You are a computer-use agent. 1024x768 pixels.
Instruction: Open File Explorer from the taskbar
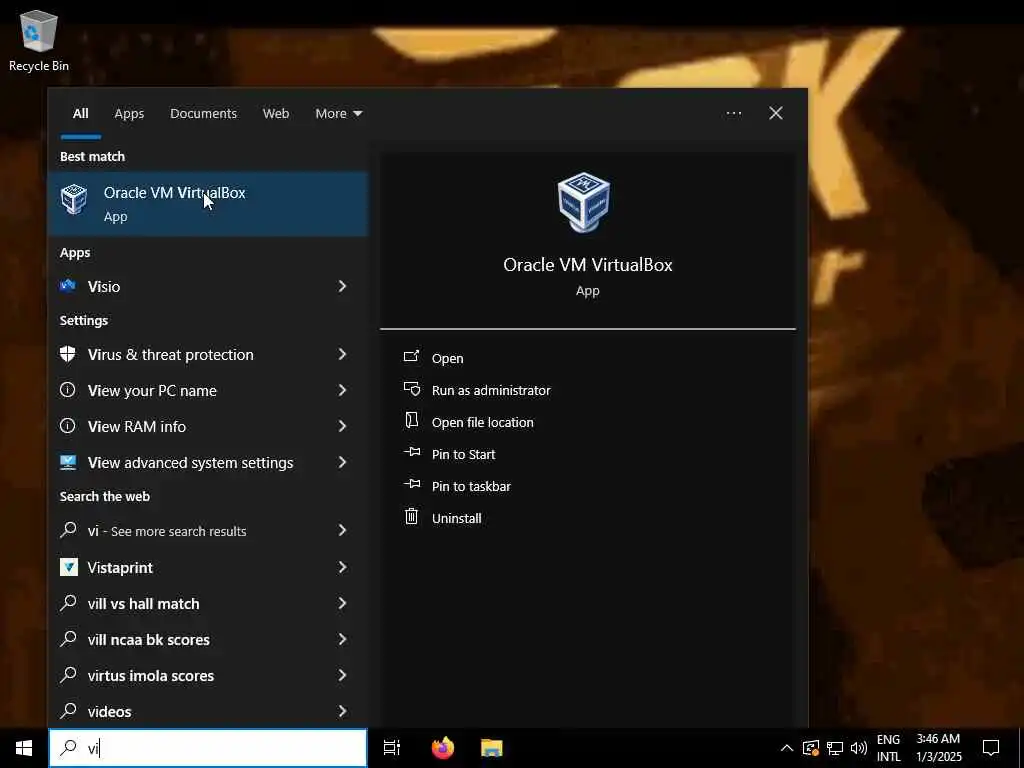tap(492, 748)
